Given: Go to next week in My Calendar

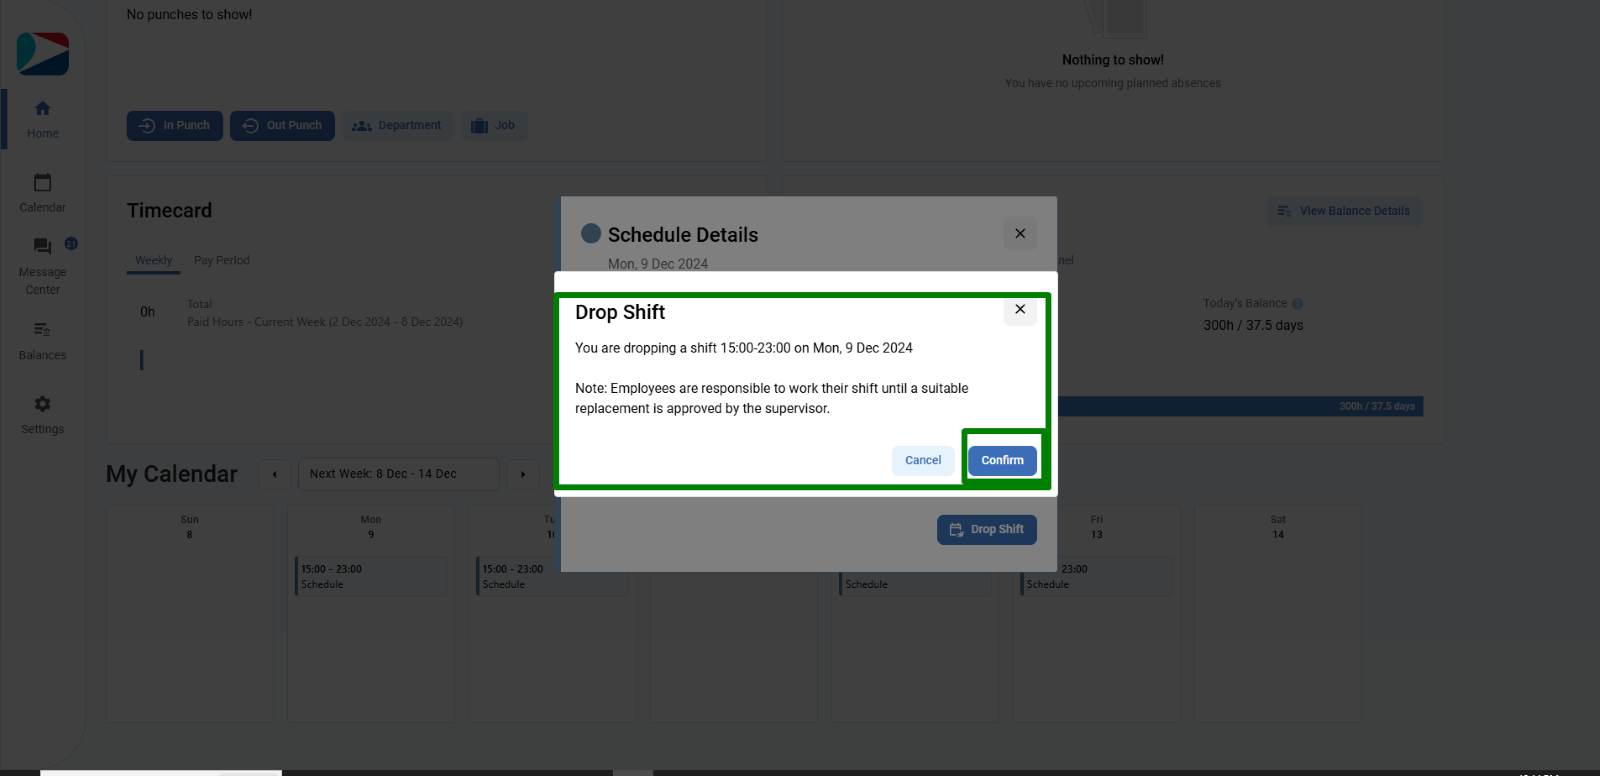Looking at the screenshot, I should tap(522, 474).
